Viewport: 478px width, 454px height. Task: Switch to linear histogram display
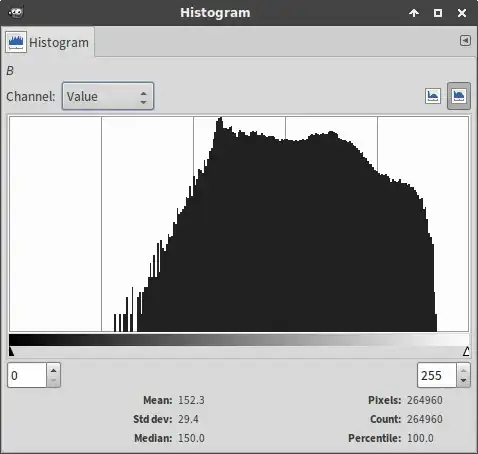coord(433,96)
